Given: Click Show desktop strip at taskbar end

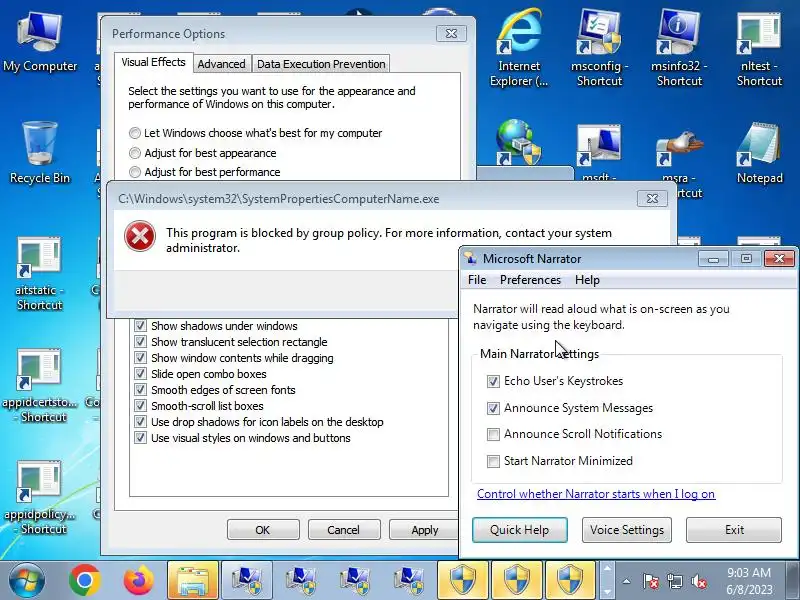Looking at the screenshot, I should 792,581.
